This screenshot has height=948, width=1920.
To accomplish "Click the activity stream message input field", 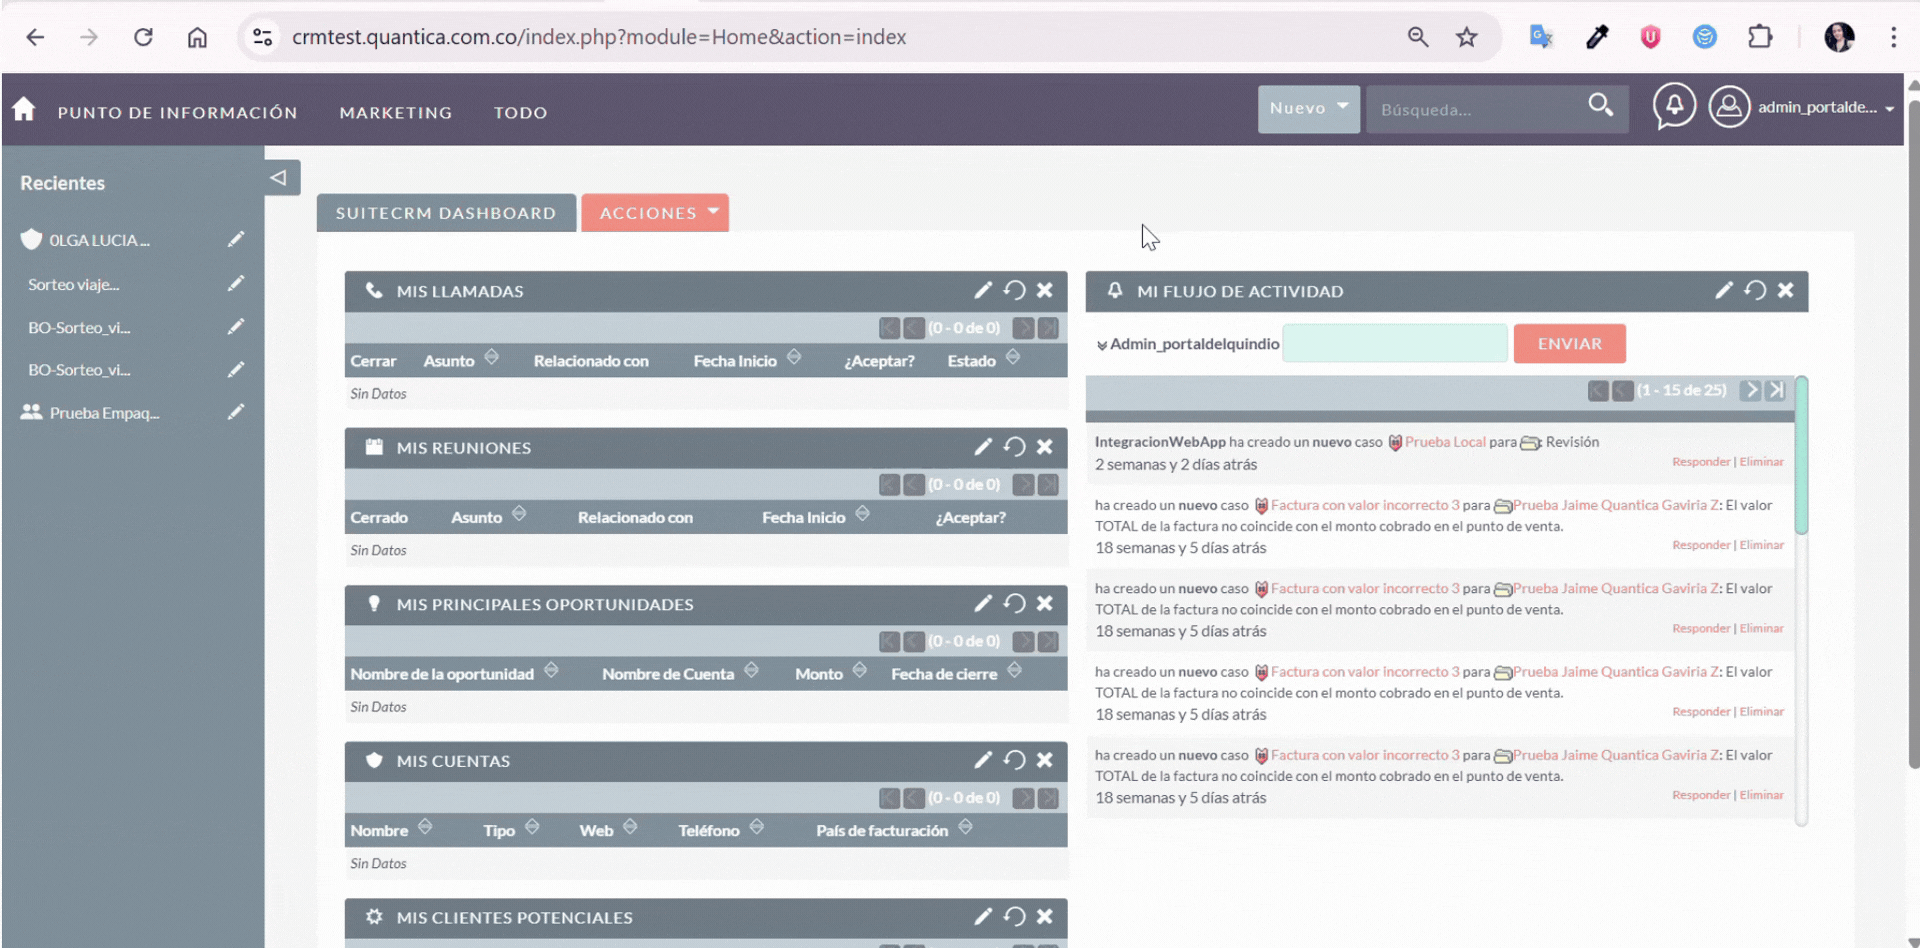I will tap(1394, 344).
